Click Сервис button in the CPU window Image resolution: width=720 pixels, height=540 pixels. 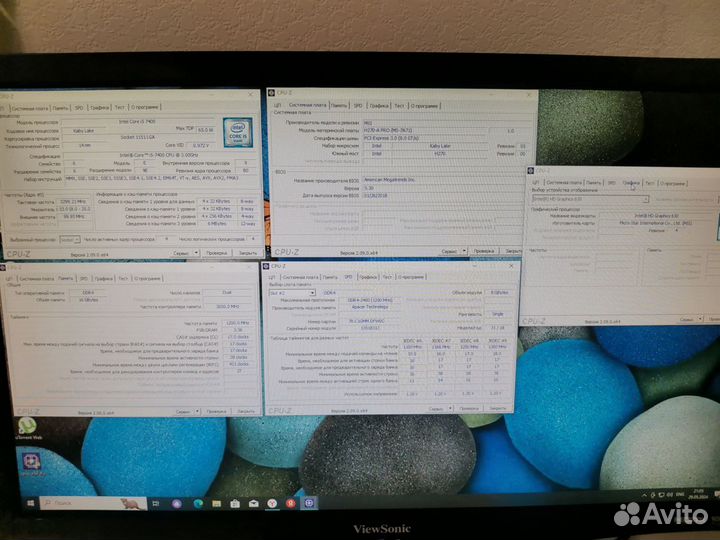tap(181, 253)
